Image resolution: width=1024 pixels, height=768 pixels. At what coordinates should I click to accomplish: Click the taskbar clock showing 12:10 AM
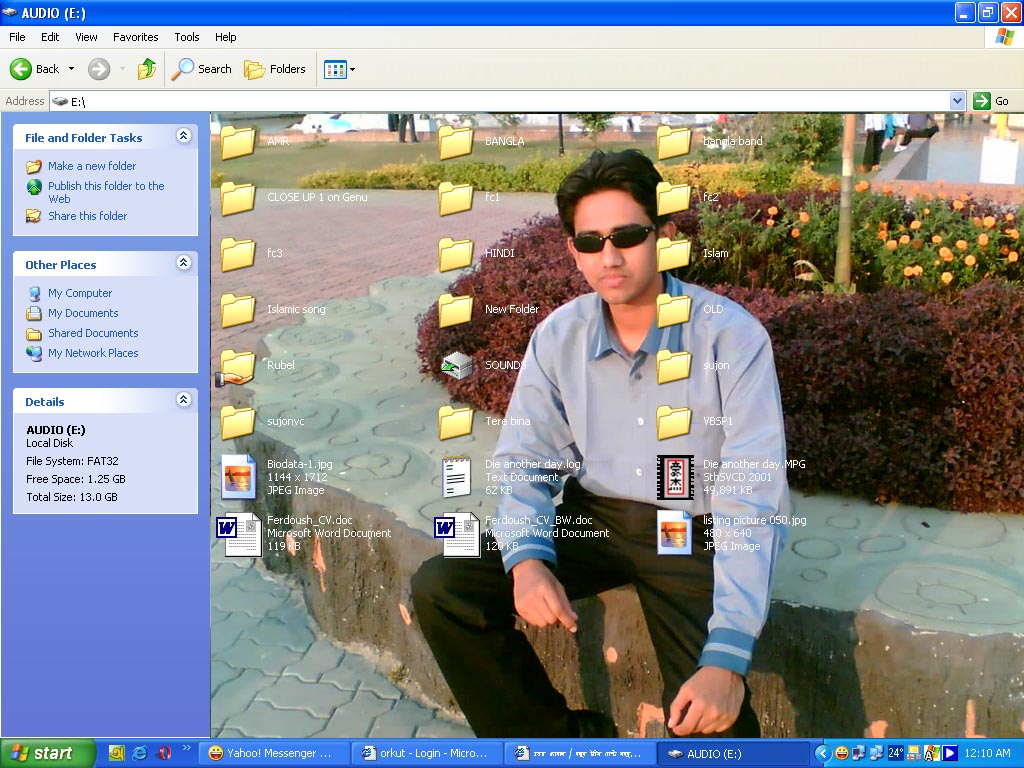(987, 754)
